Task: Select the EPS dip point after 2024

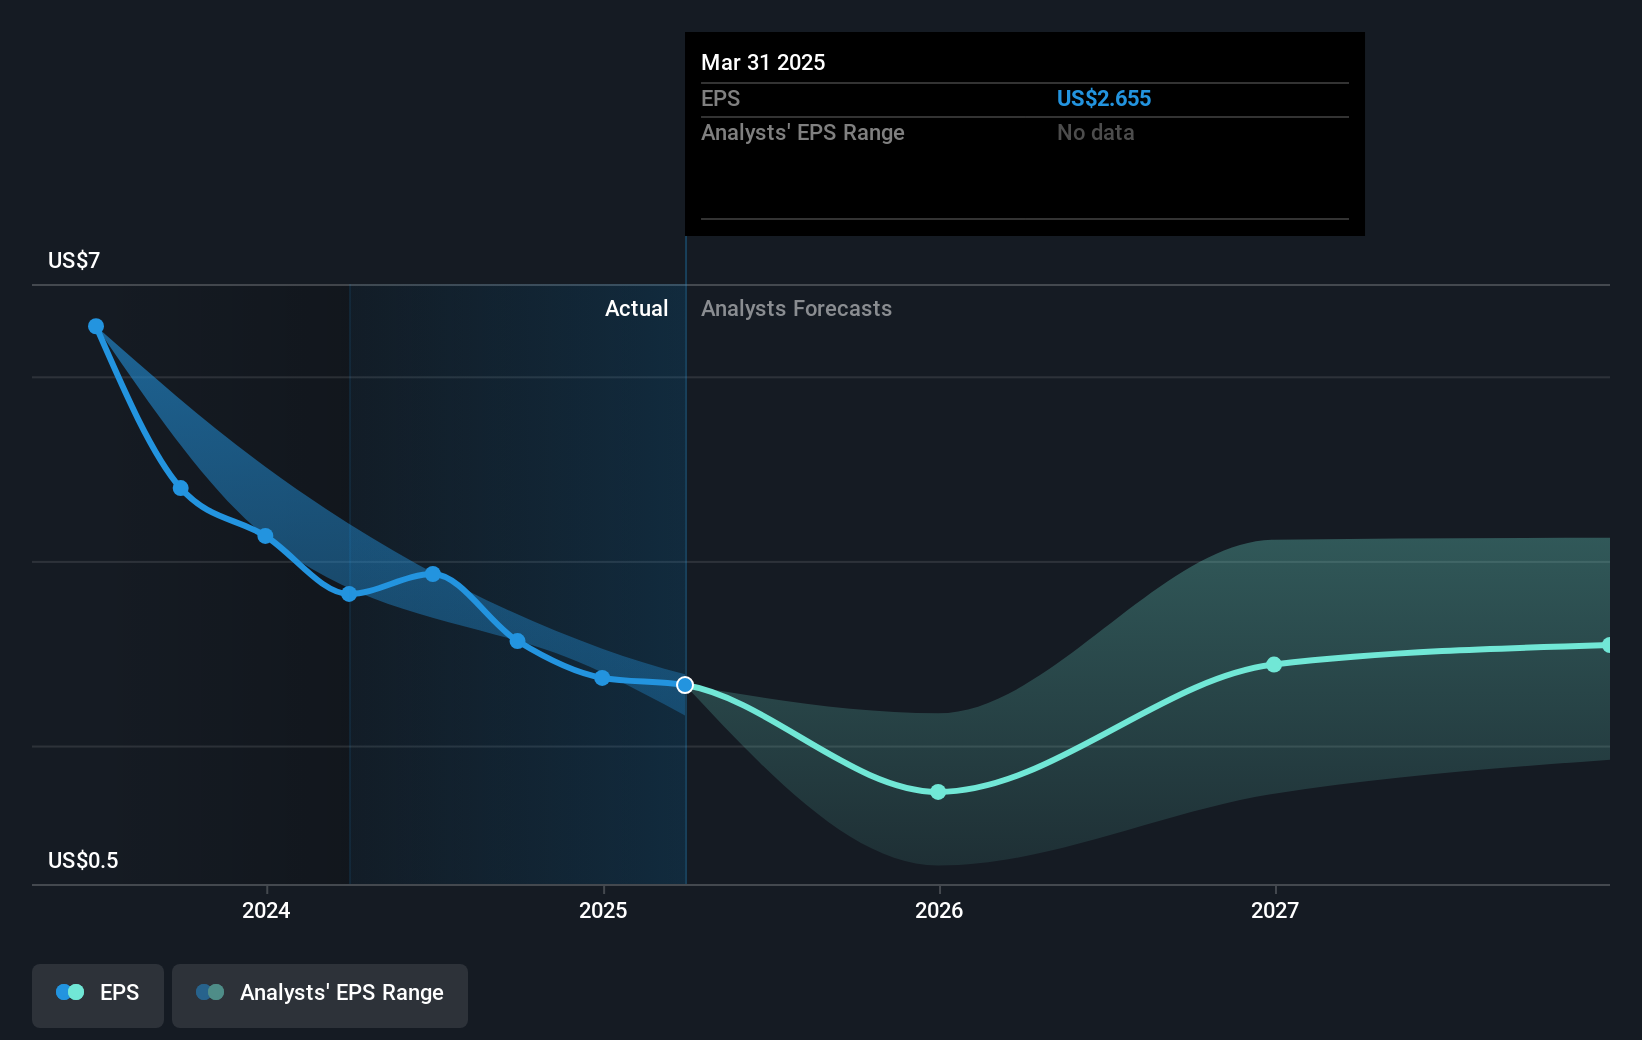Action: point(349,594)
